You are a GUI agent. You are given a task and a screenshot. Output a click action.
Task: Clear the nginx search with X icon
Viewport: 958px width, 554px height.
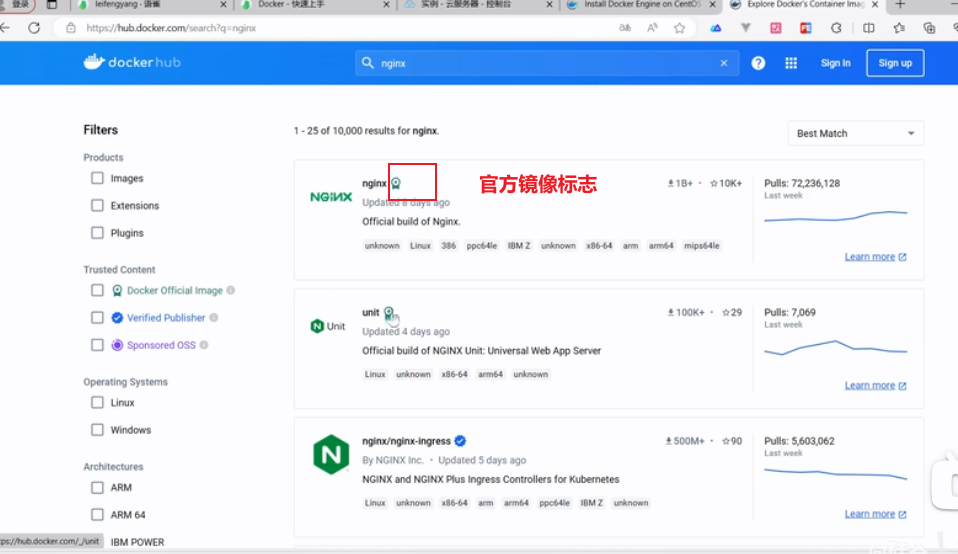724,63
